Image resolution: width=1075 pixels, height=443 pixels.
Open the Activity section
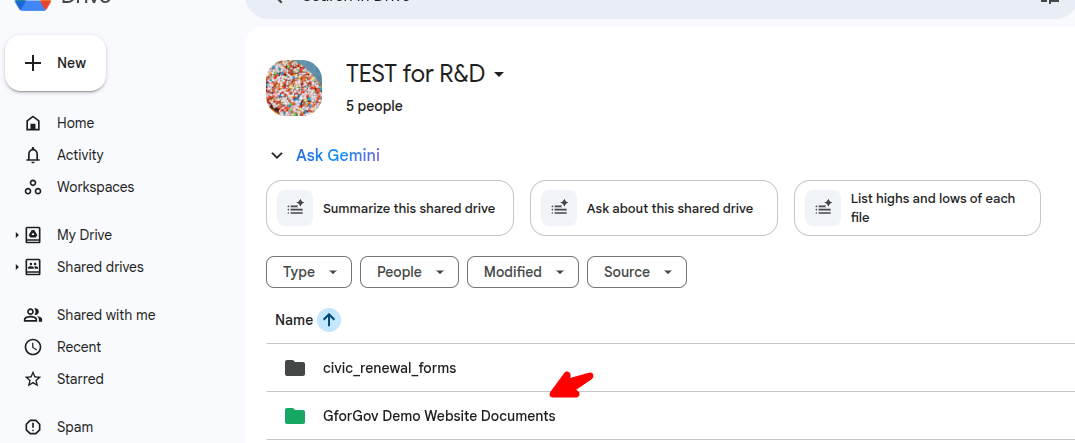(80, 155)
